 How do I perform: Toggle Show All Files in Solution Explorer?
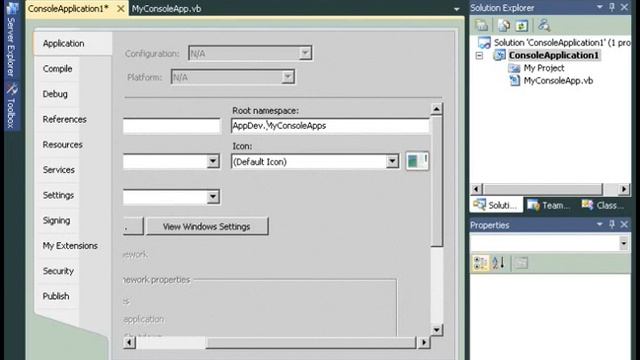(504, 25)
